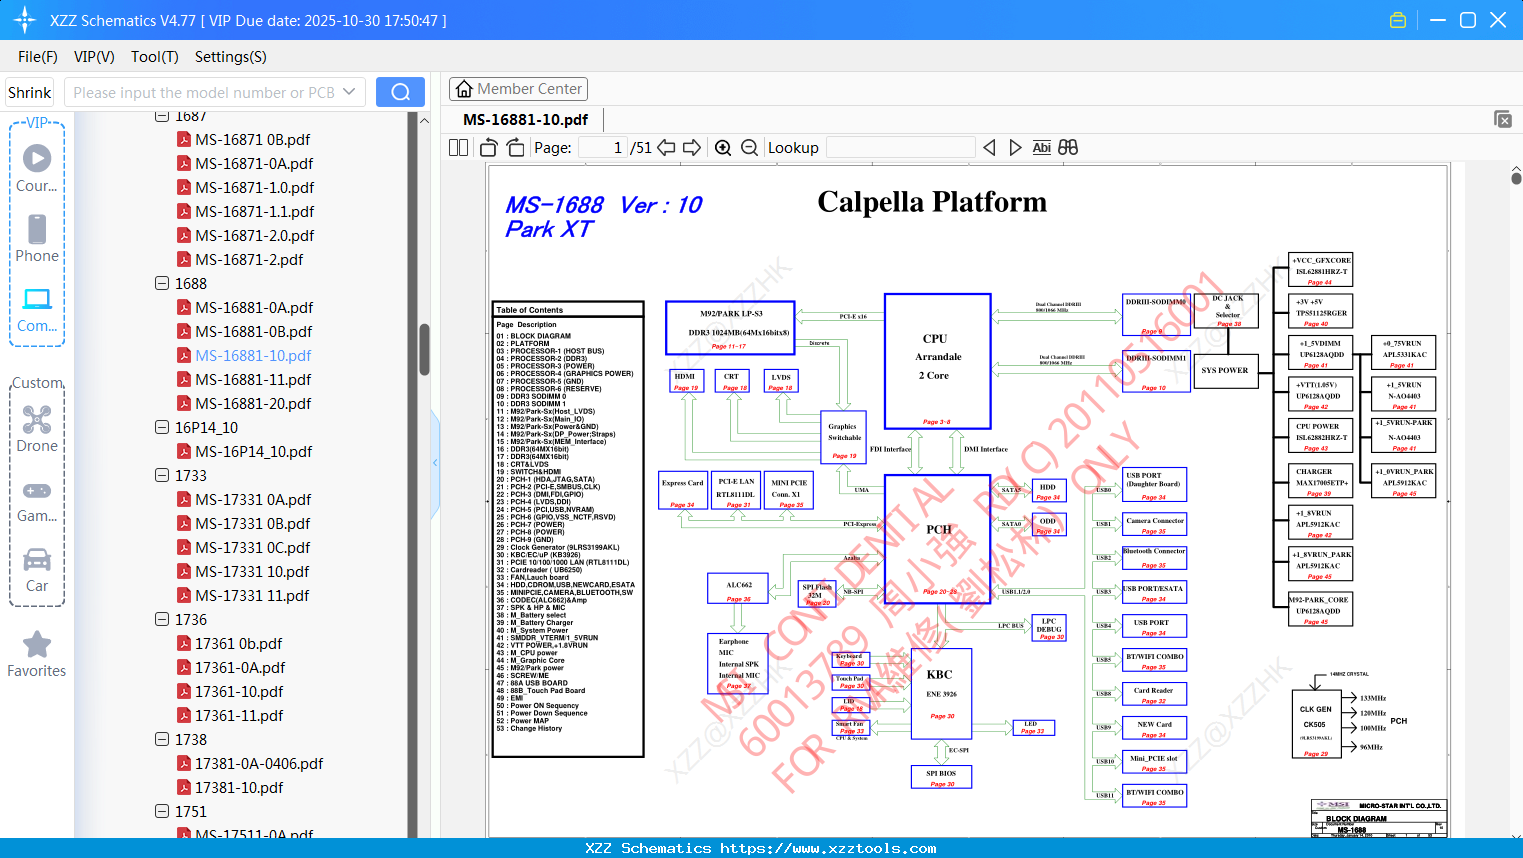Viewport: 1523px width, 858px height.
Task: Select MS-16881-10.pdf in tree
Action: (253, 355)
